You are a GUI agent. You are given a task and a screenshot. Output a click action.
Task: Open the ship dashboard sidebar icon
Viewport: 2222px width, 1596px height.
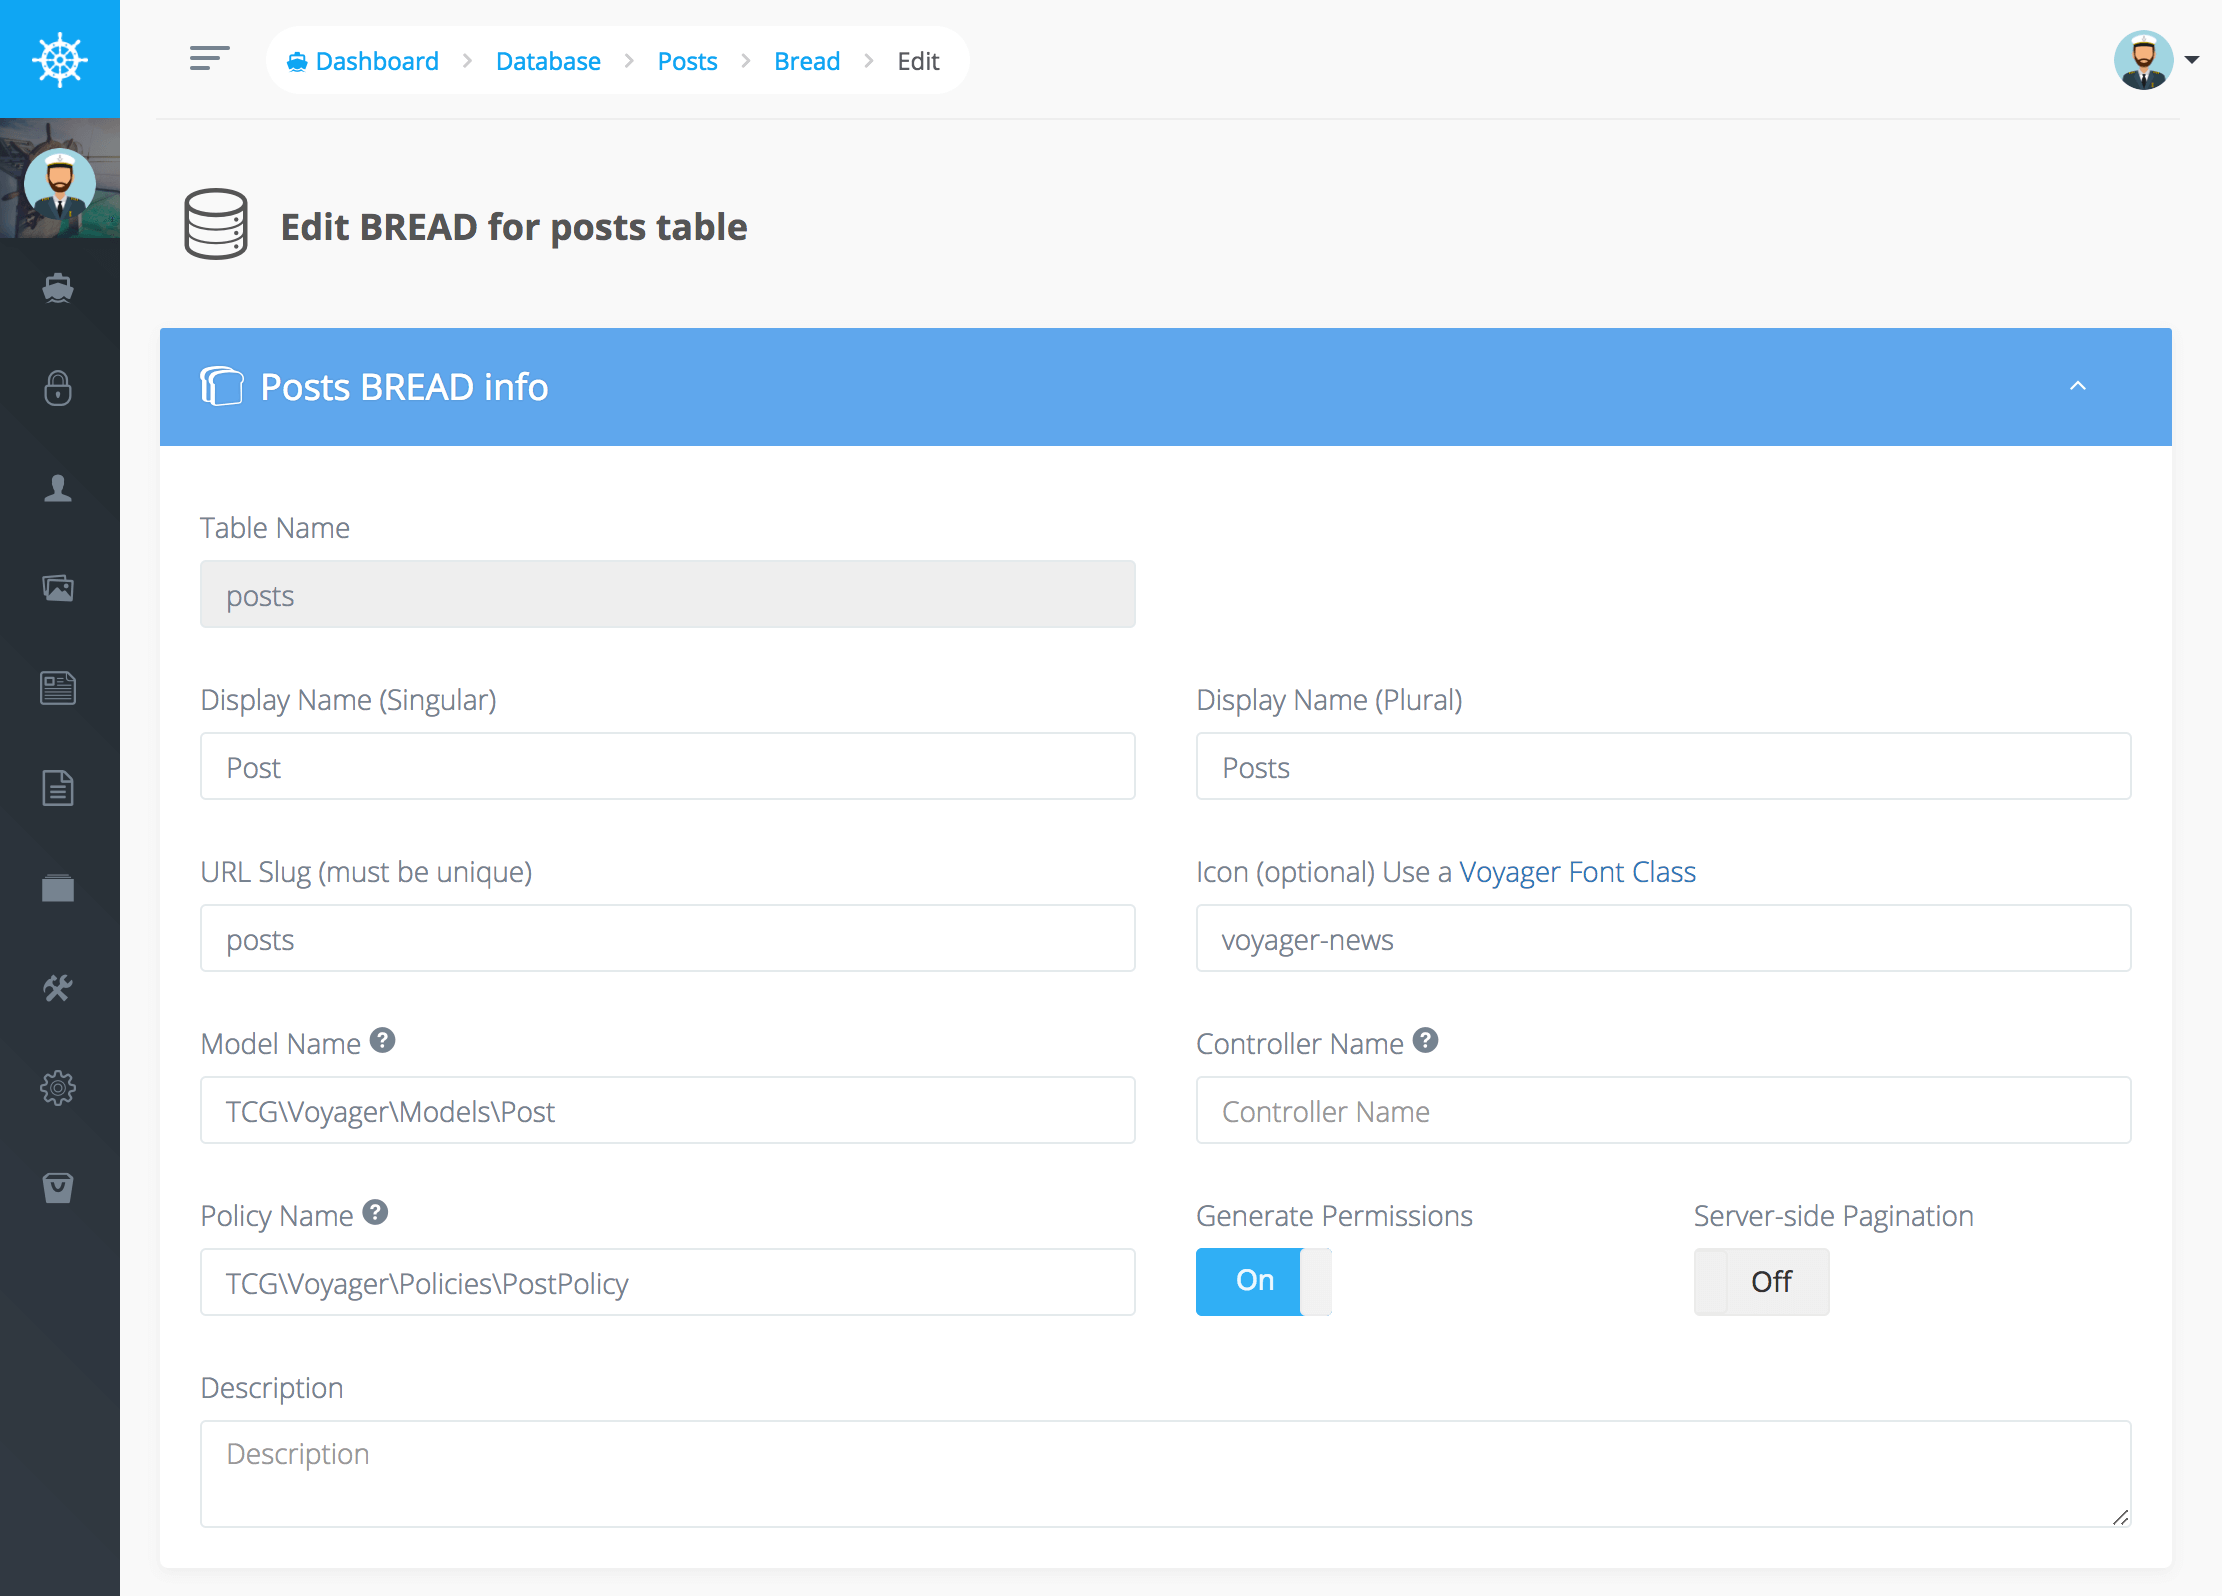click(x=58, y=289)
